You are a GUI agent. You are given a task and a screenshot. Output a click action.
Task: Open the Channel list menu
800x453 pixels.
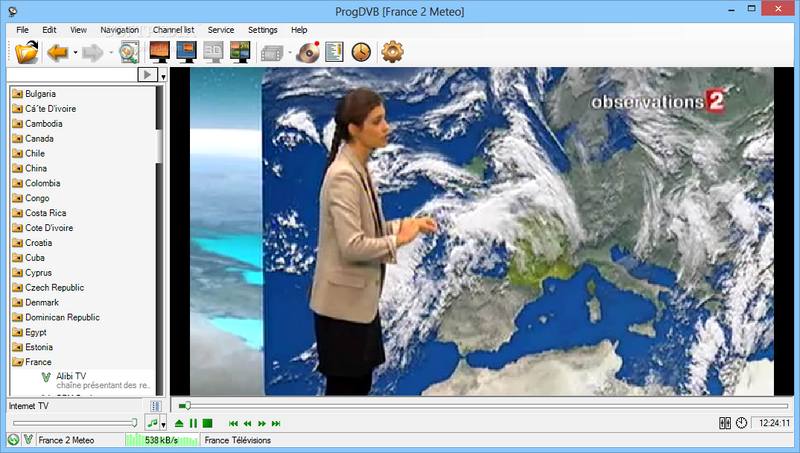pyautogui.click(x=173, y=30)
